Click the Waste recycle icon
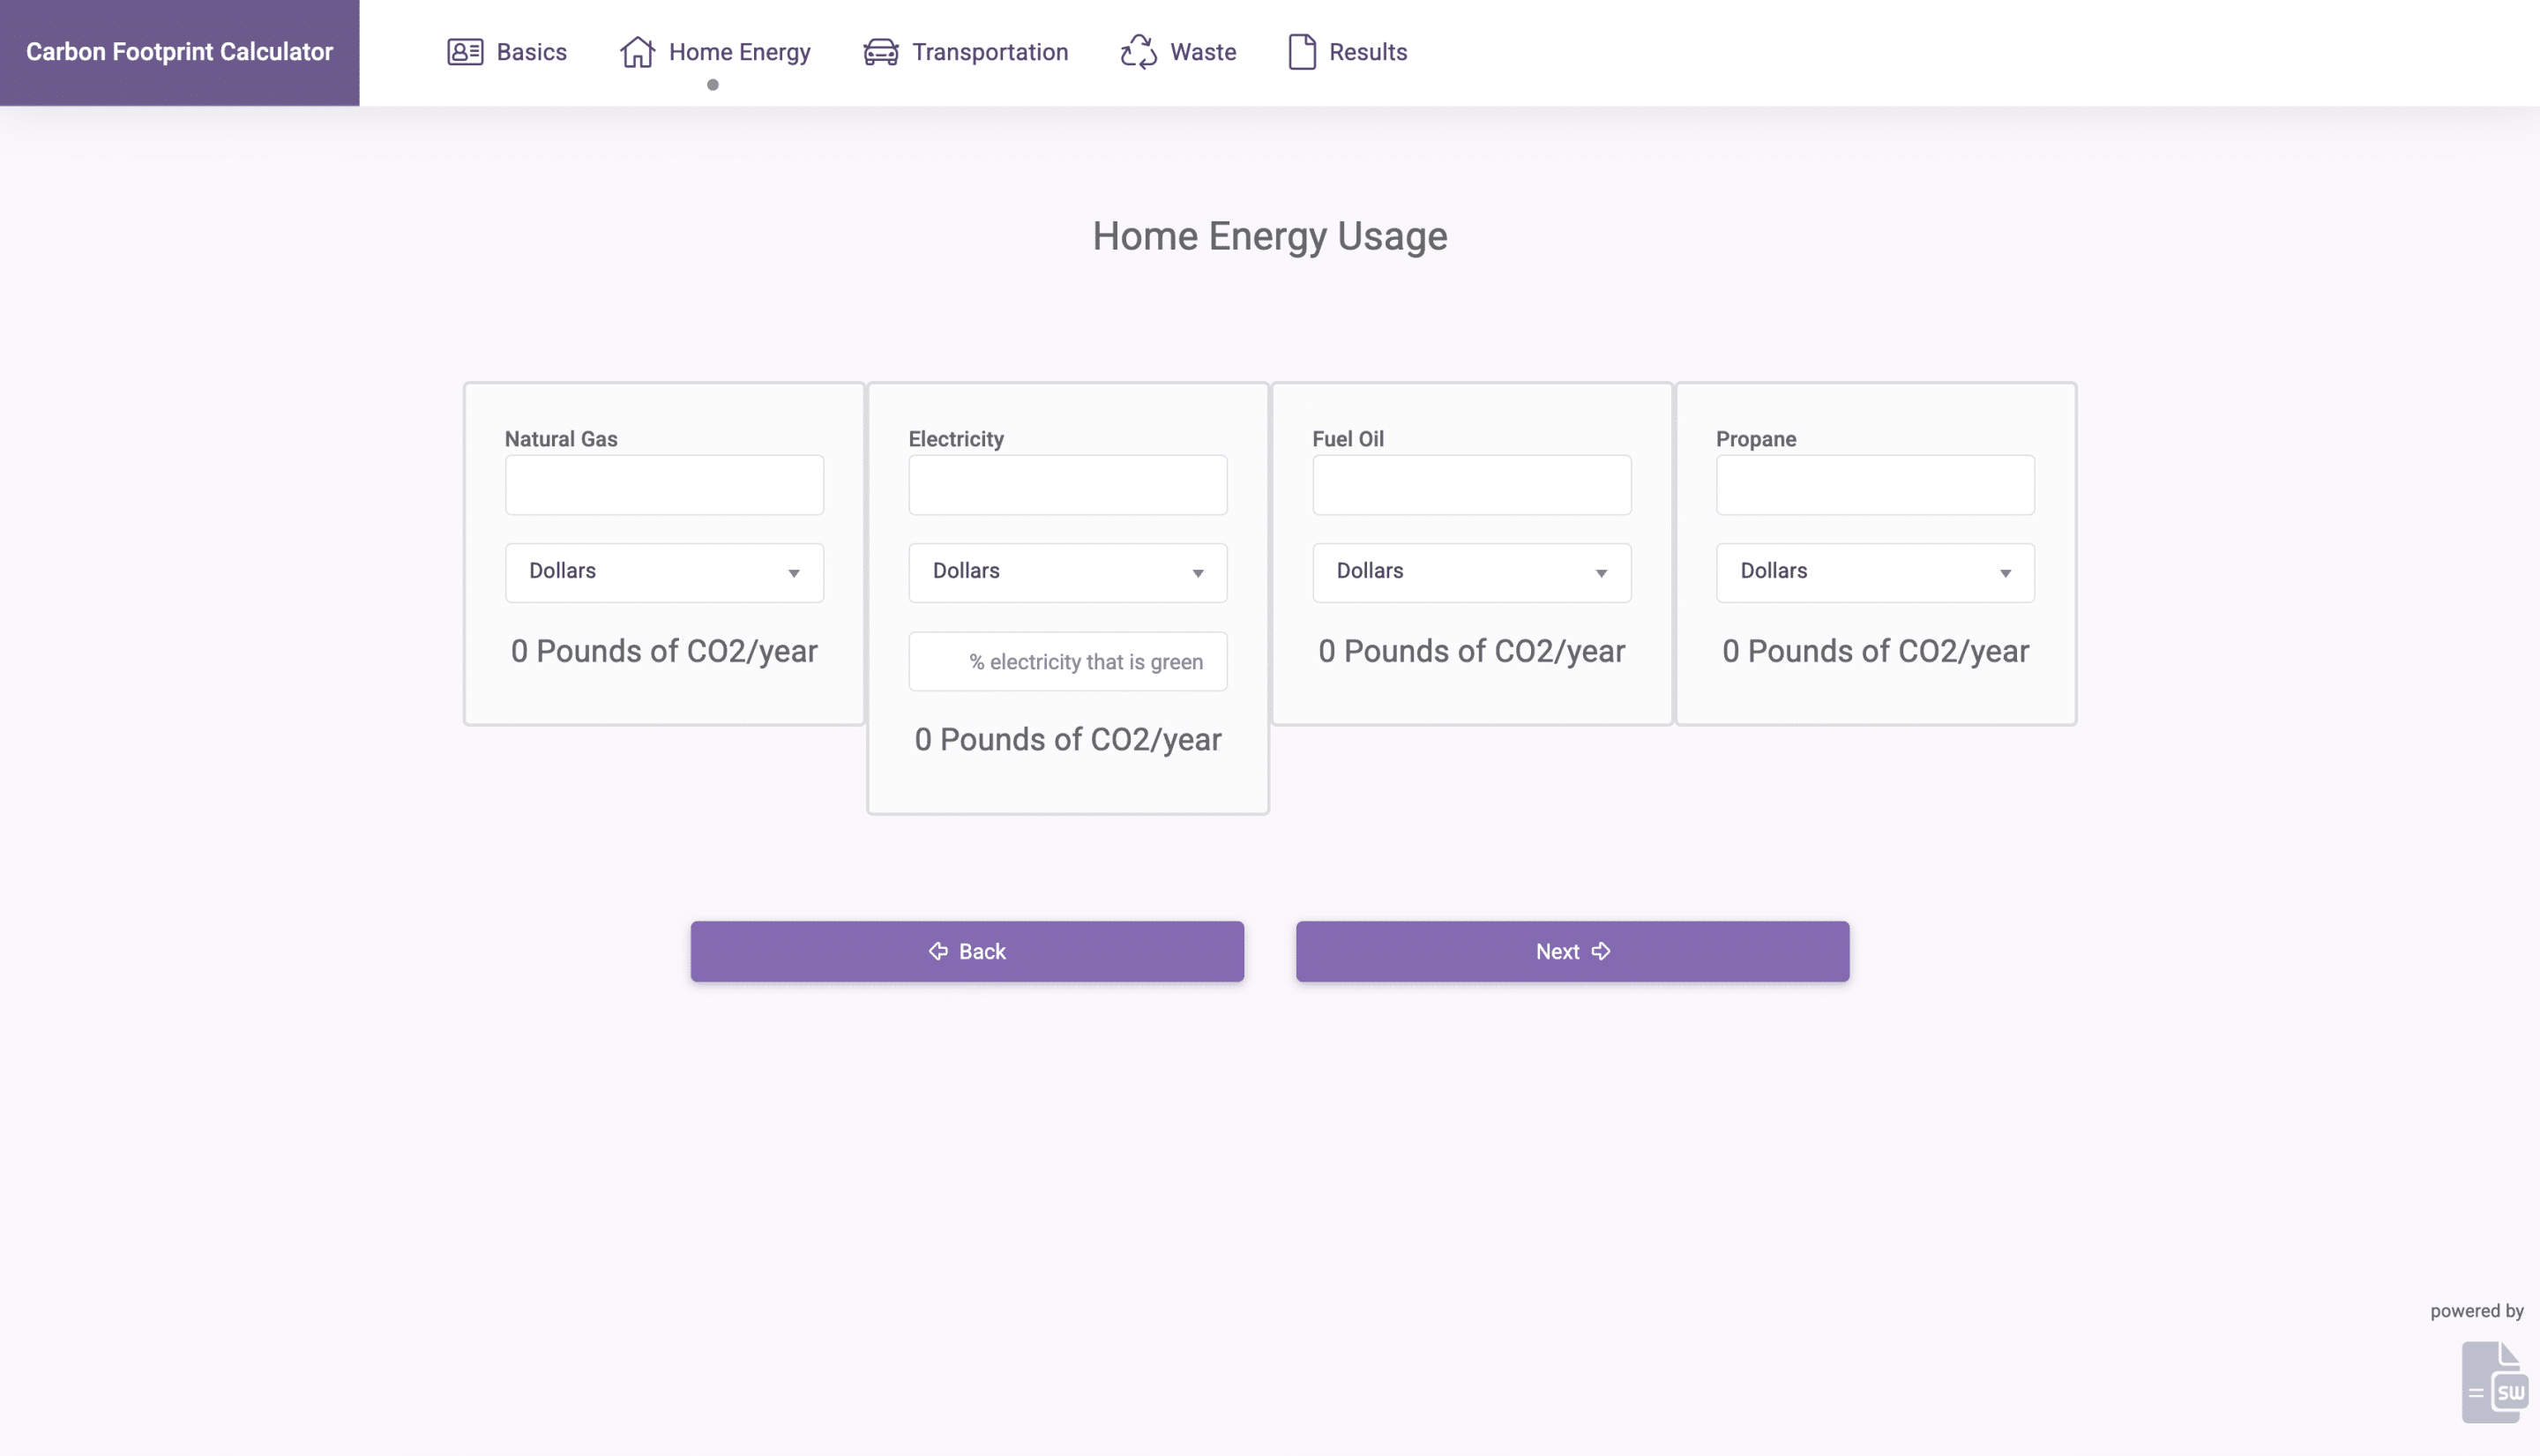The height and width of the screenshot is (1456, 2540). 1138,52
